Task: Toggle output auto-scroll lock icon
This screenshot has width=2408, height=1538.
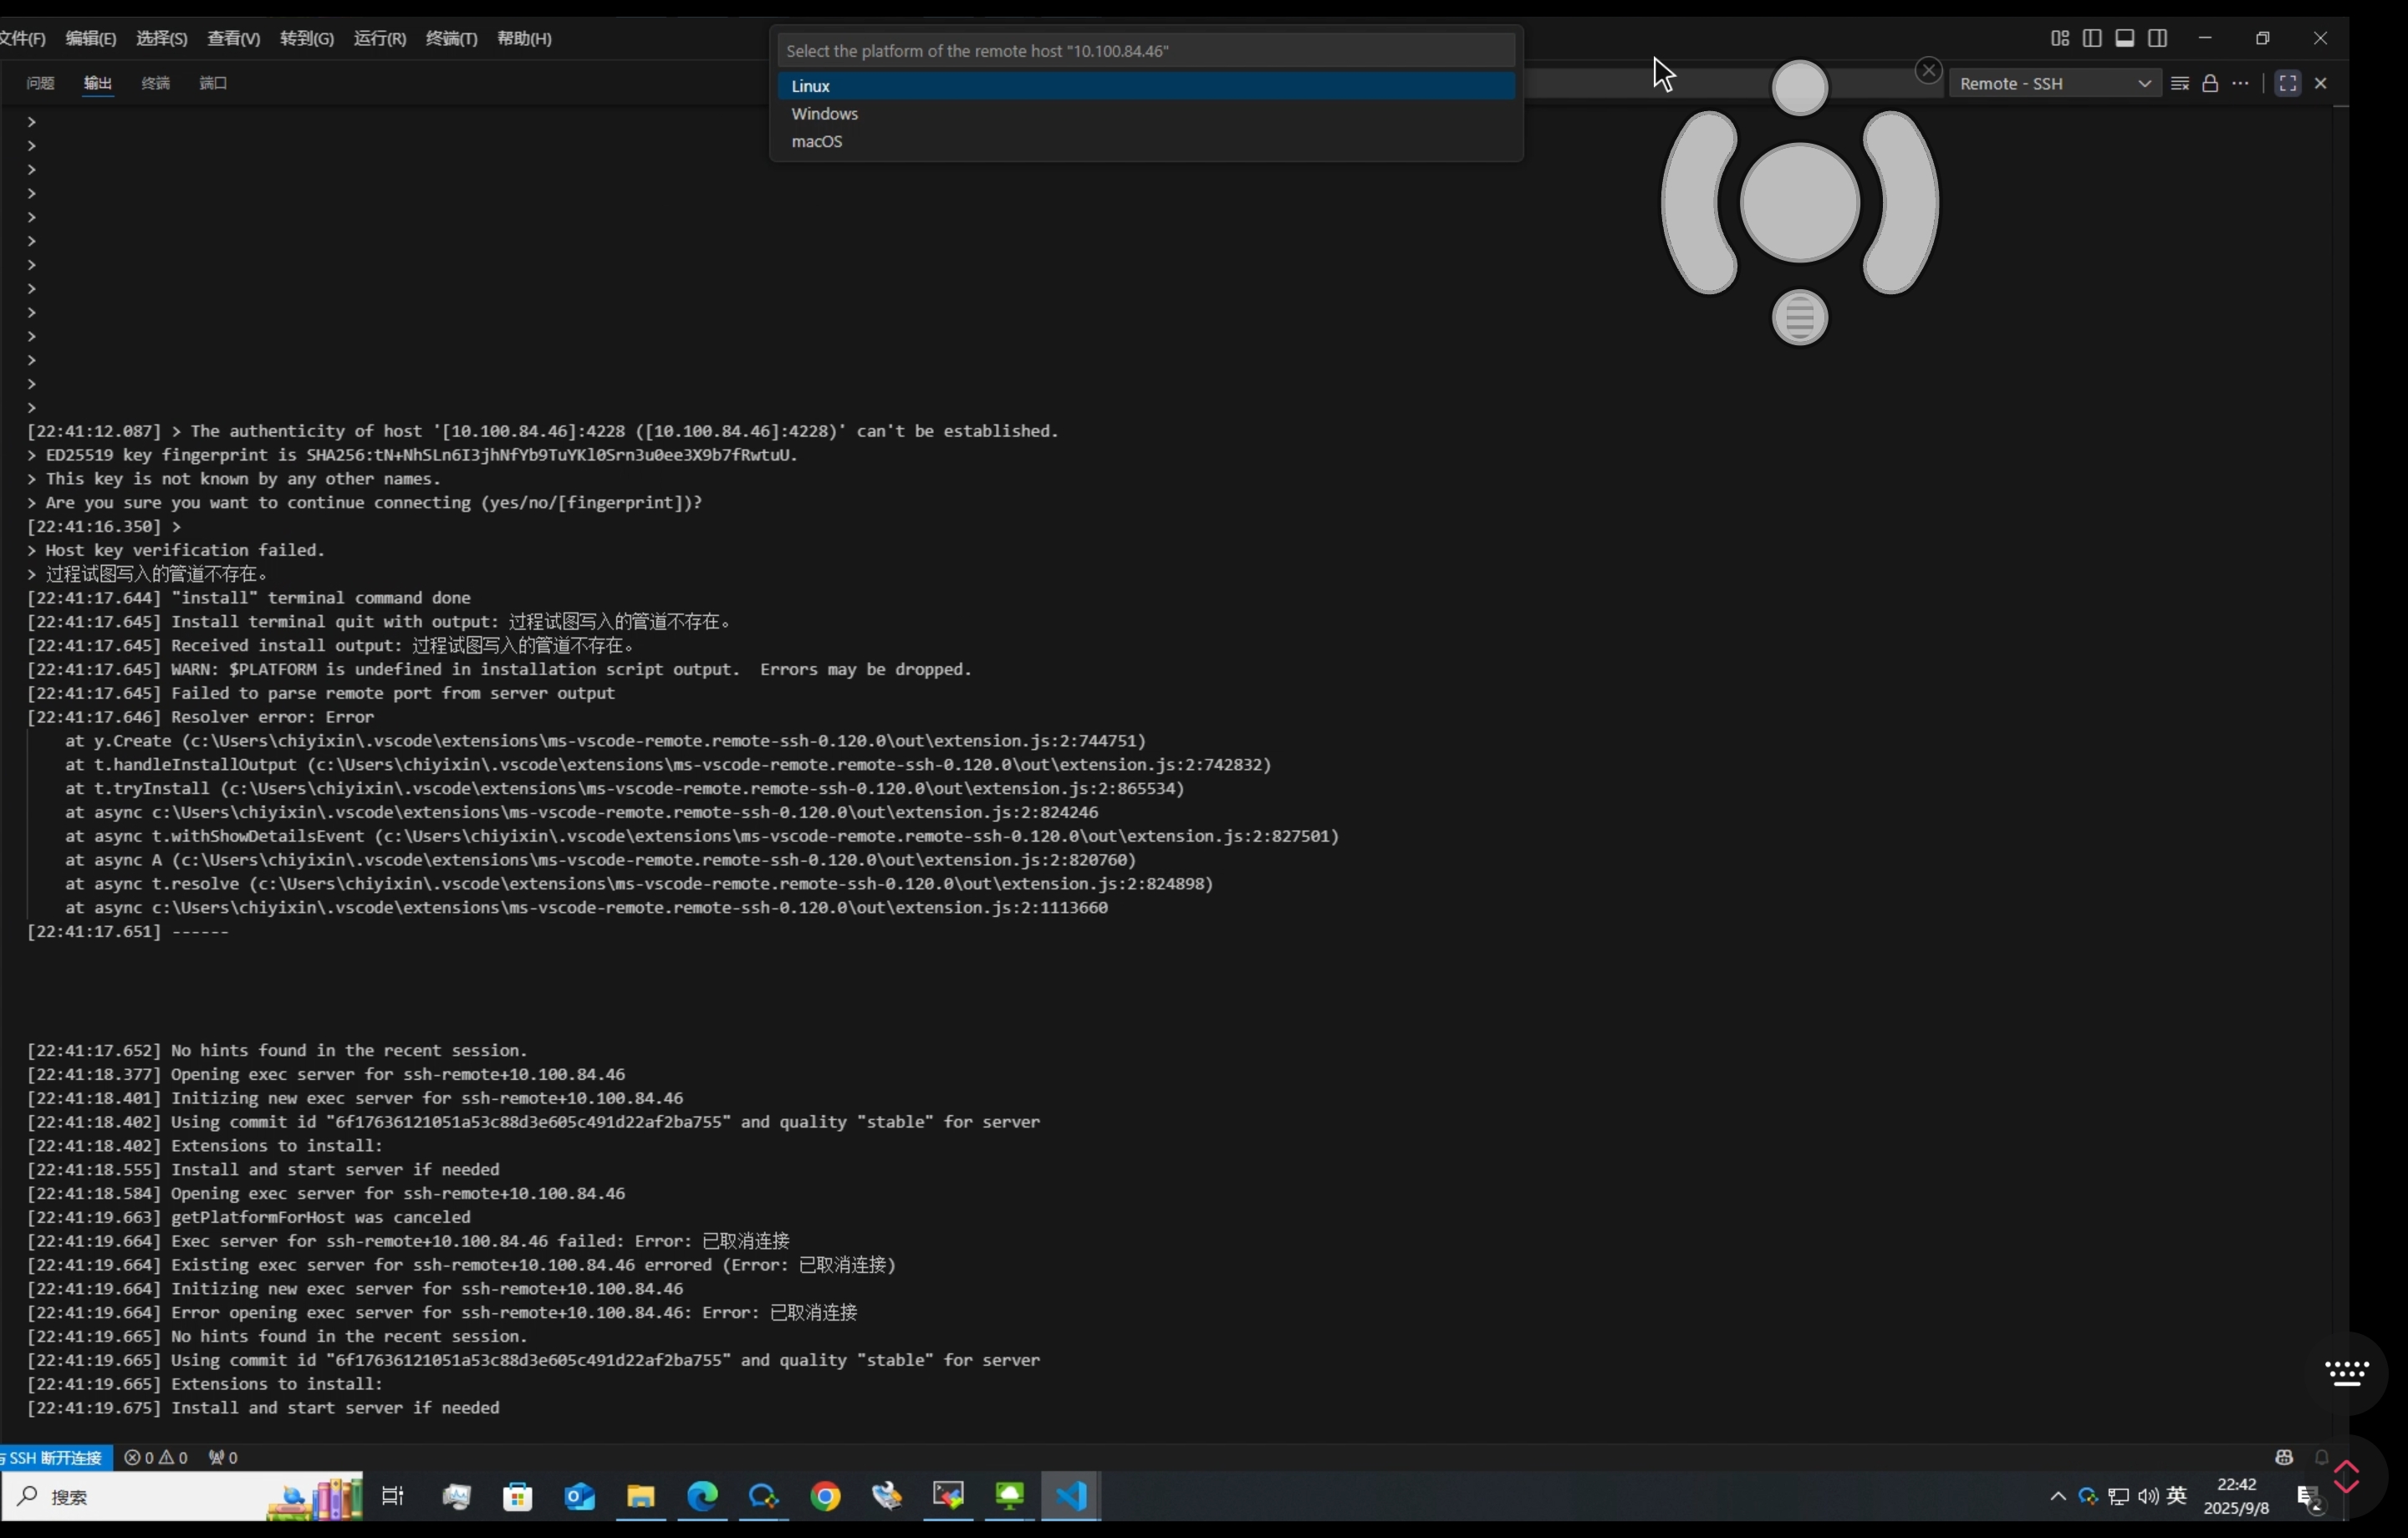Action: click(2210, 83)
